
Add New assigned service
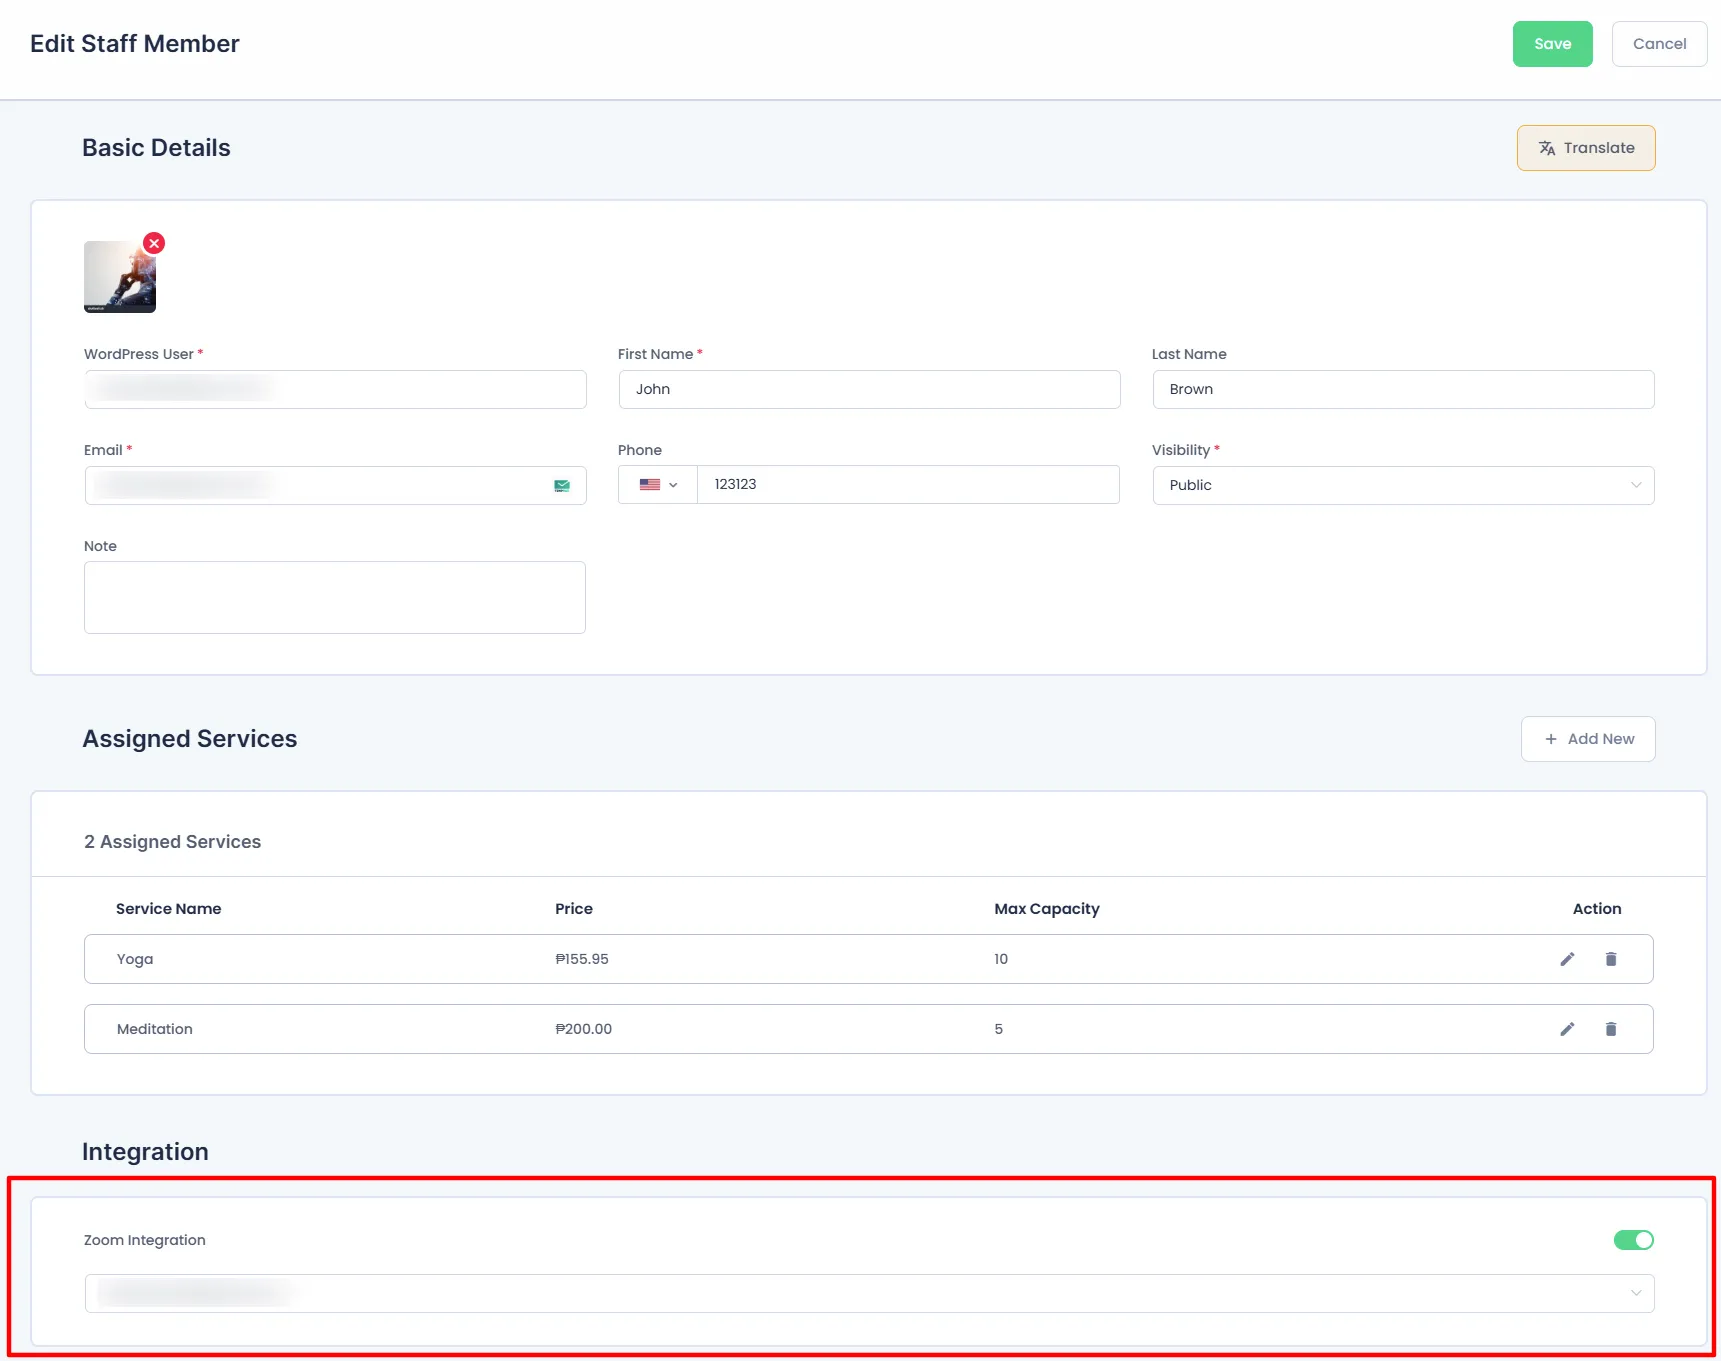(x=1588, y=739)
